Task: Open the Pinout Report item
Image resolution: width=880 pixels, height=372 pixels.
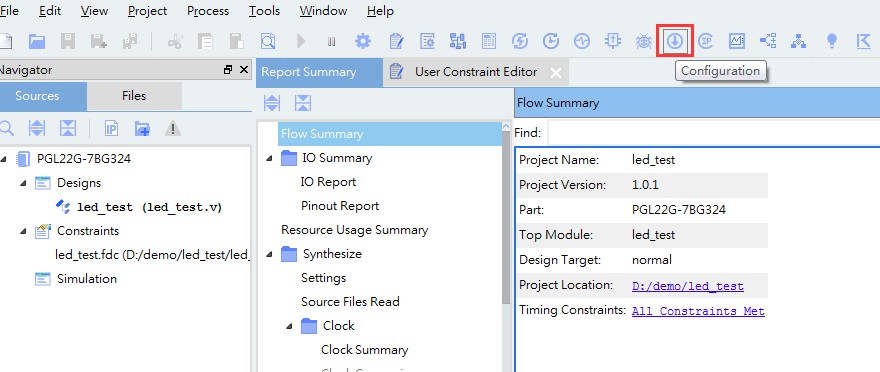Action: click(340, 206)
